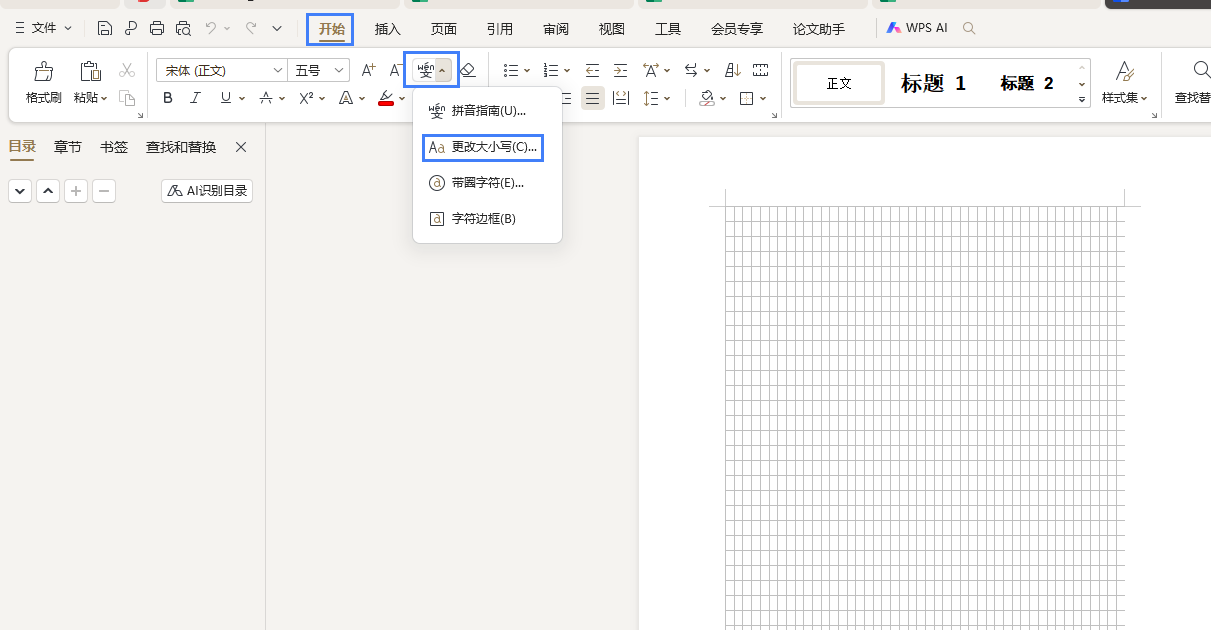Open the line spacing dropdown

pyautogui.click(x=668, y=98)
